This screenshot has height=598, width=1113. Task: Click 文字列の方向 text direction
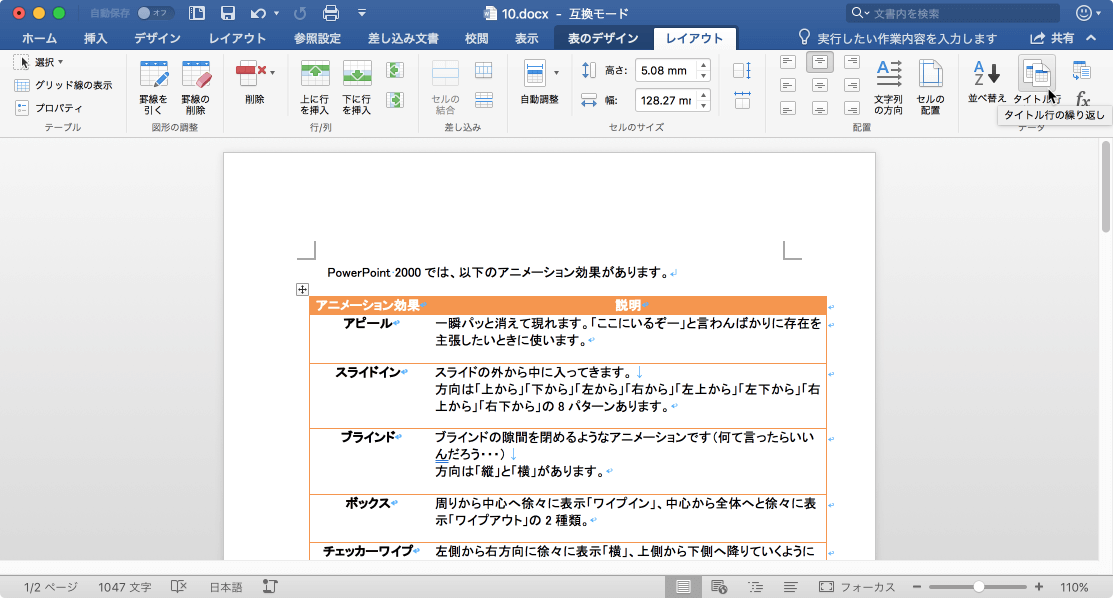tap(888, 87)
